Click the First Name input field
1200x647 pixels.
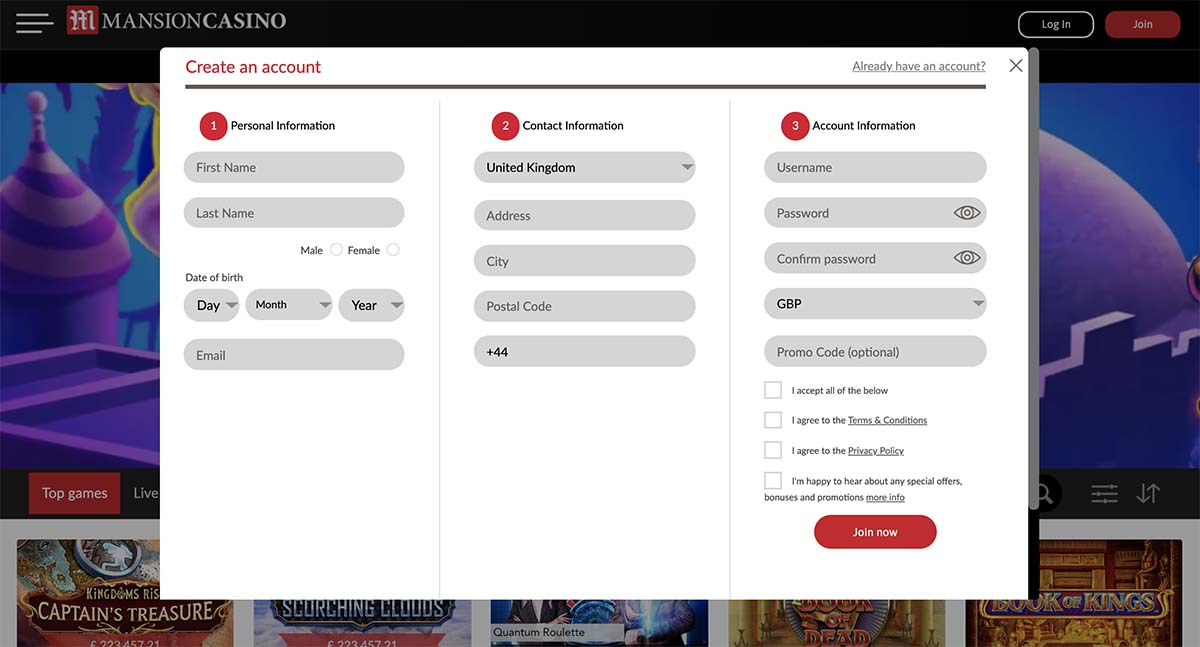pyautogui.click(x=293, y=167)
